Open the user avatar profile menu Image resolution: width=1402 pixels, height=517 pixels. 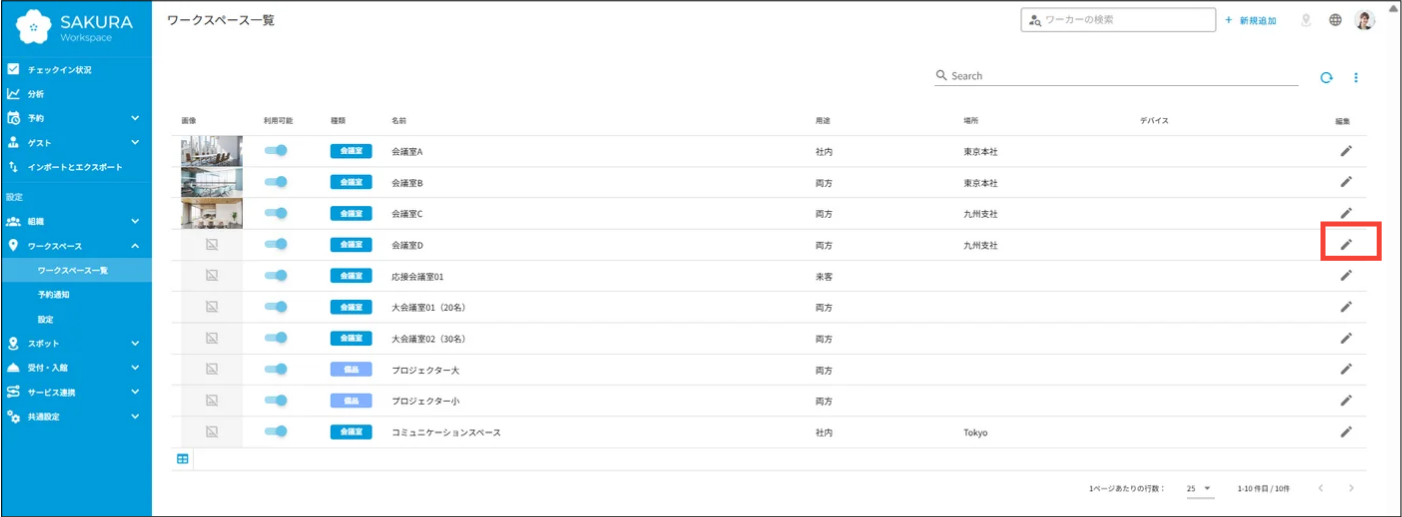1364,20
